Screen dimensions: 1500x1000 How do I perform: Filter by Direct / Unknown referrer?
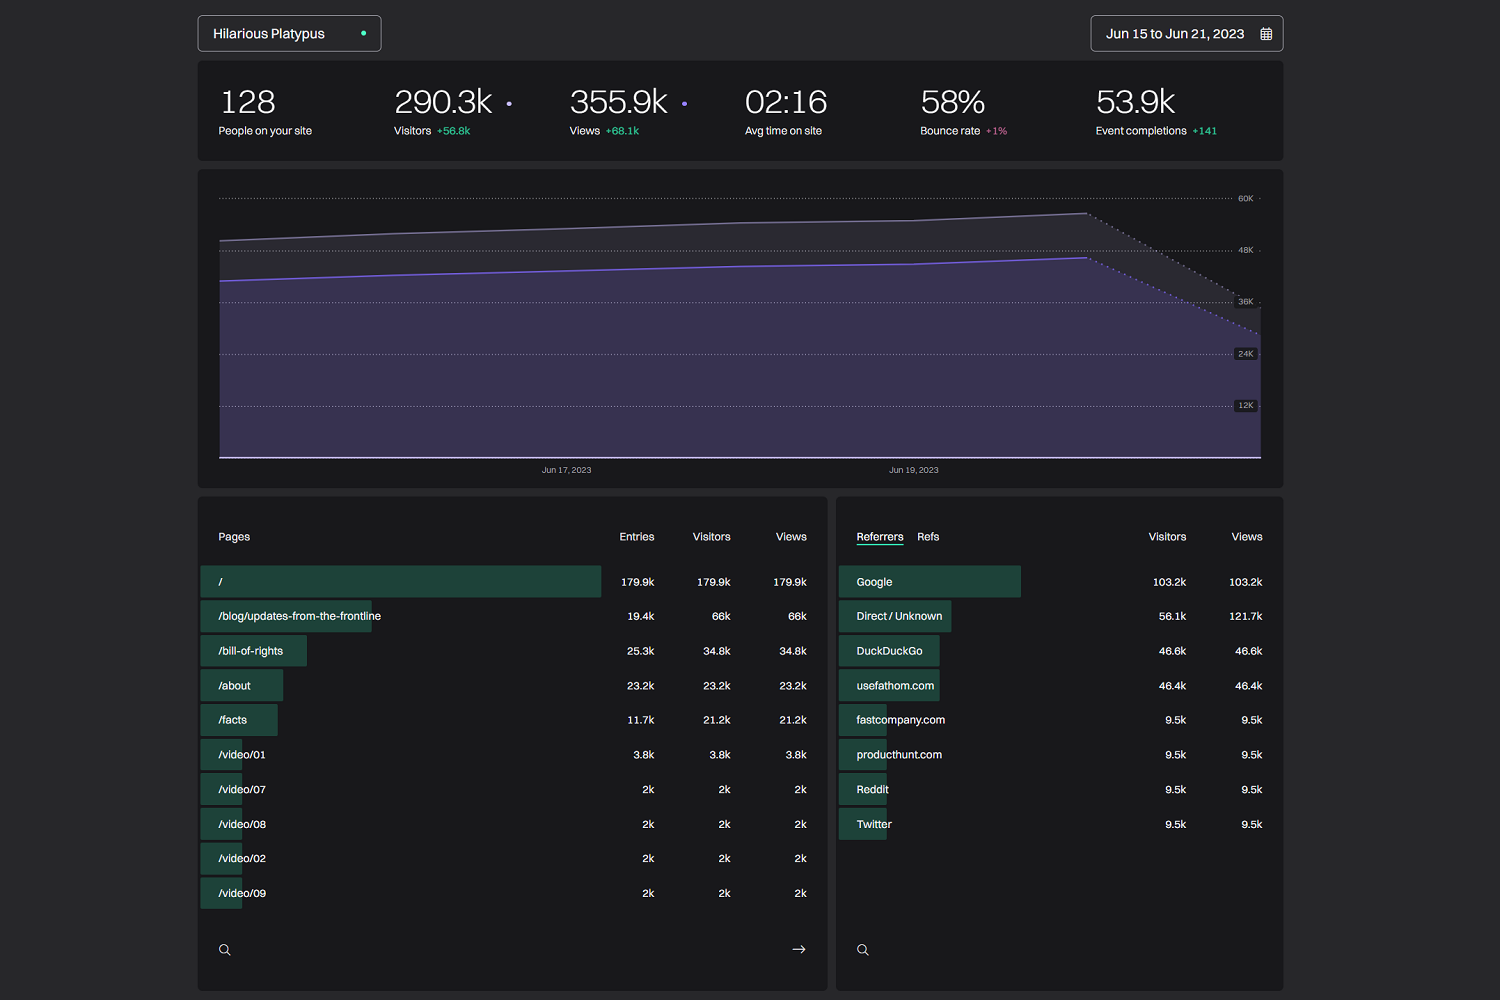click(x=1059, y=616)
